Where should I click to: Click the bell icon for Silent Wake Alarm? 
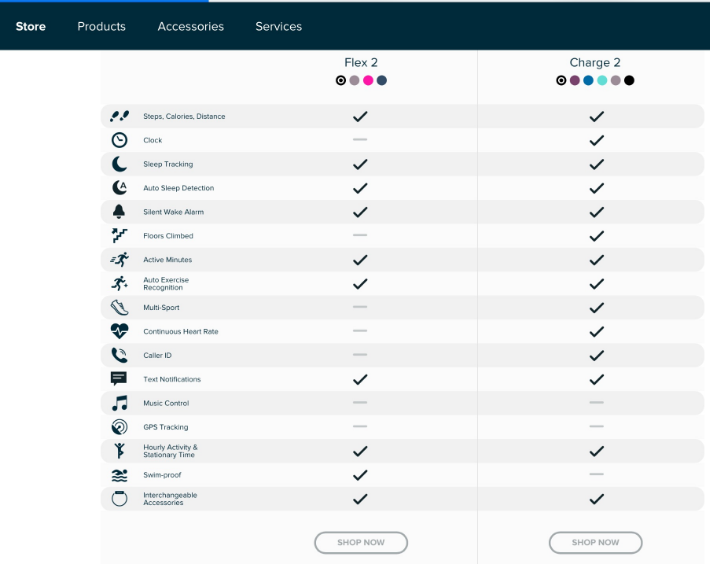click(119, 211)
